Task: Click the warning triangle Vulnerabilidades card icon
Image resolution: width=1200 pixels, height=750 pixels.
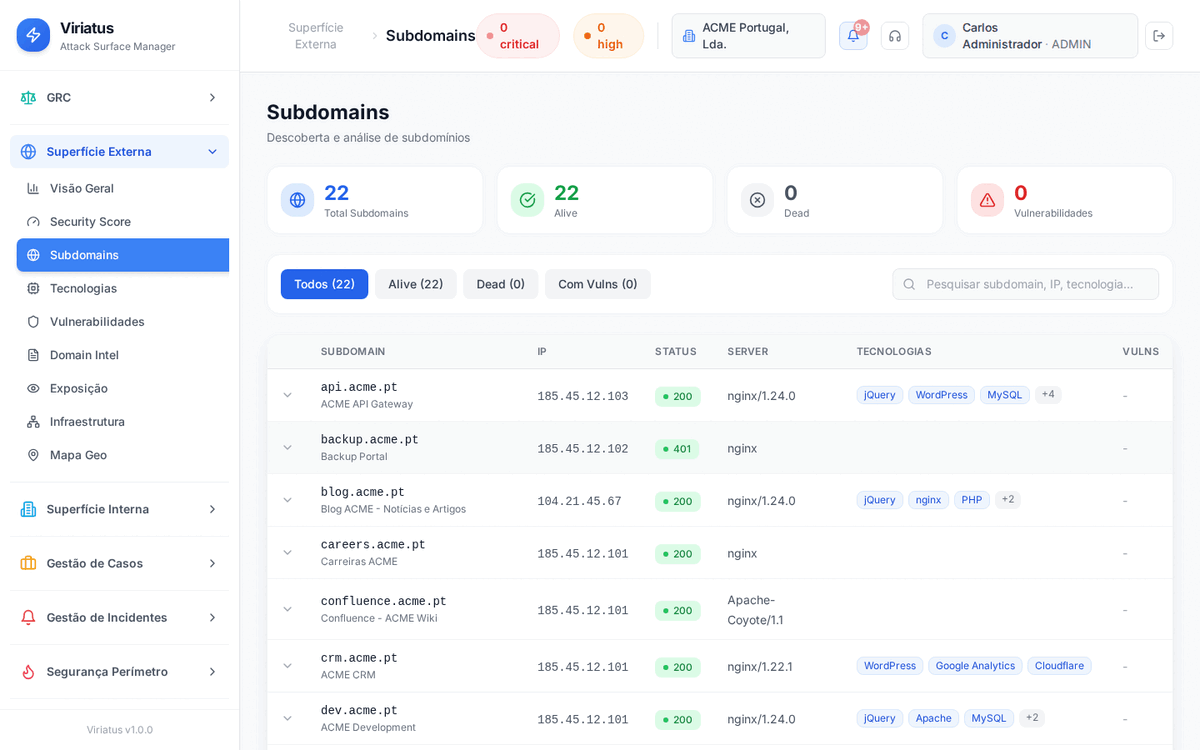Action: tap(987, 200)
